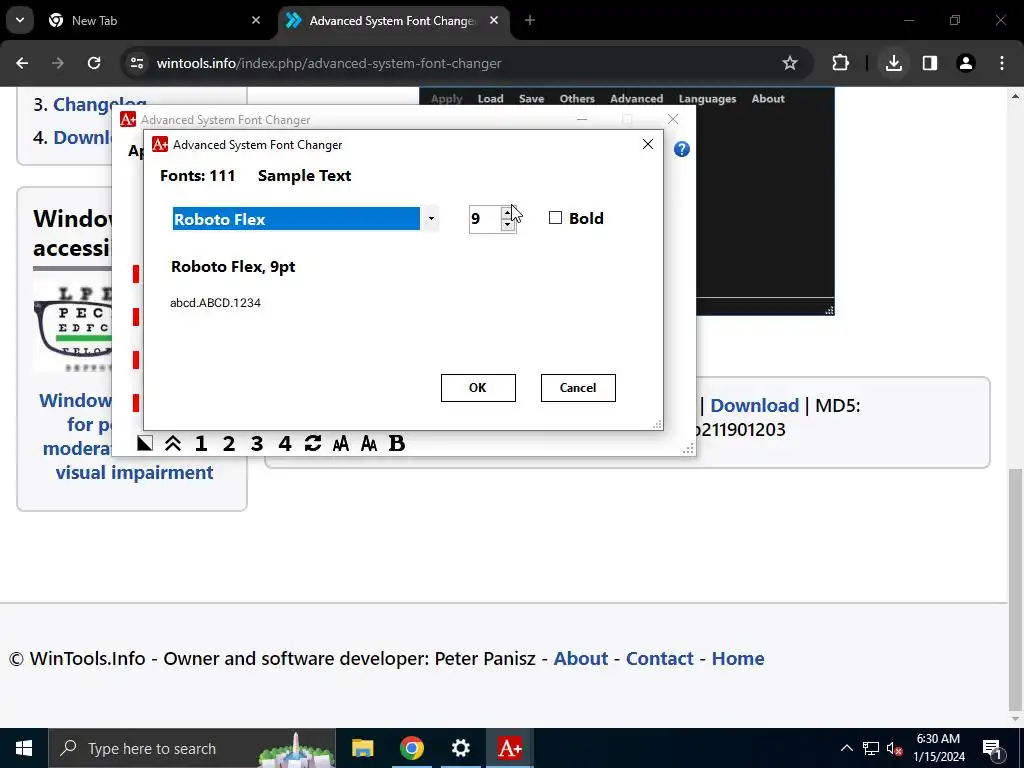Click the Load menu in page screenshot

490,99
